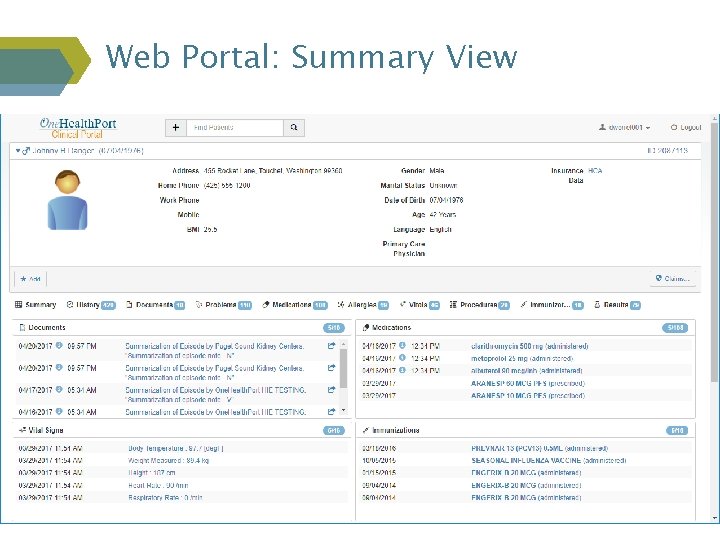Click info icon beside albuterol date

(402, 370)
